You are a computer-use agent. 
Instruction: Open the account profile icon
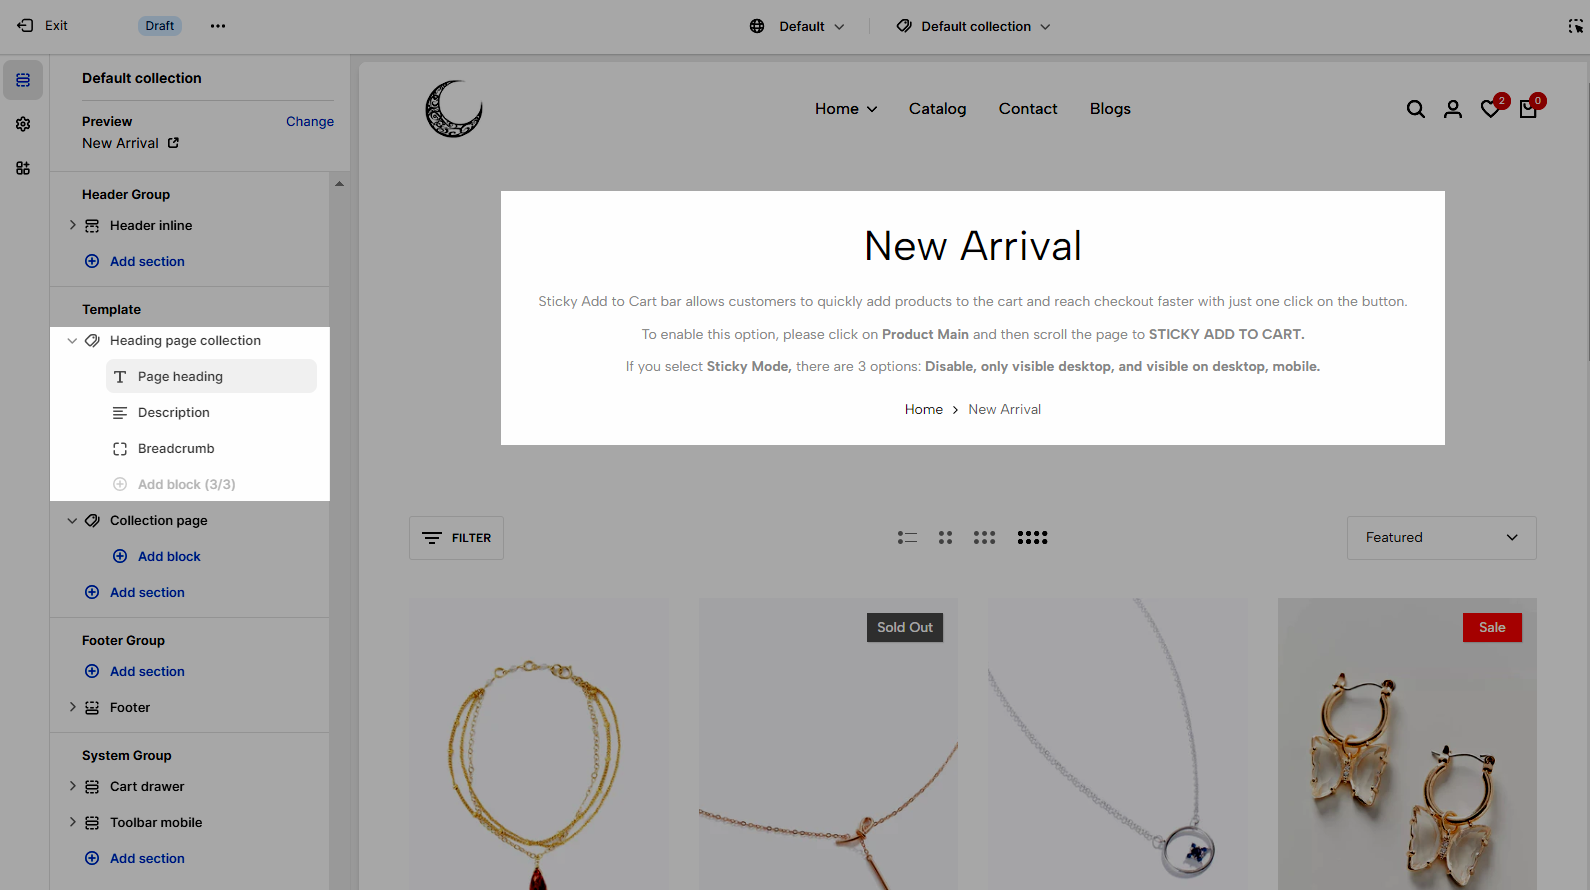coord(1453,109)
